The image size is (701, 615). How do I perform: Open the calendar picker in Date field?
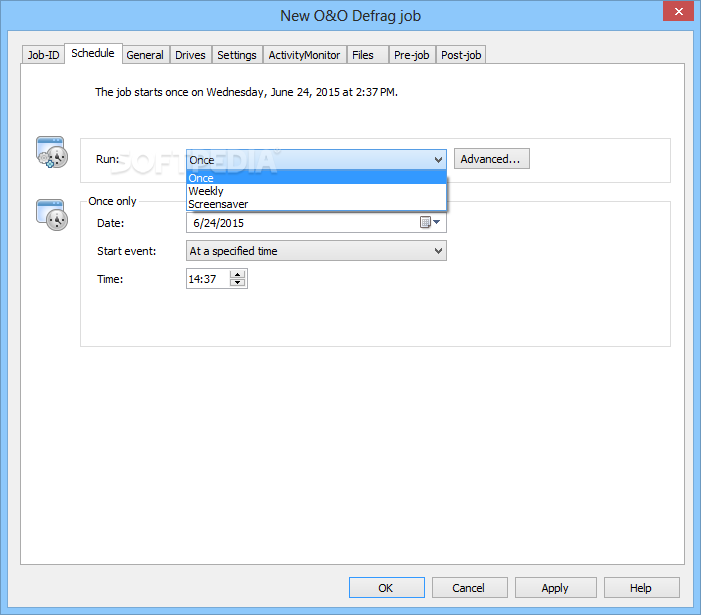coord(430,222)
